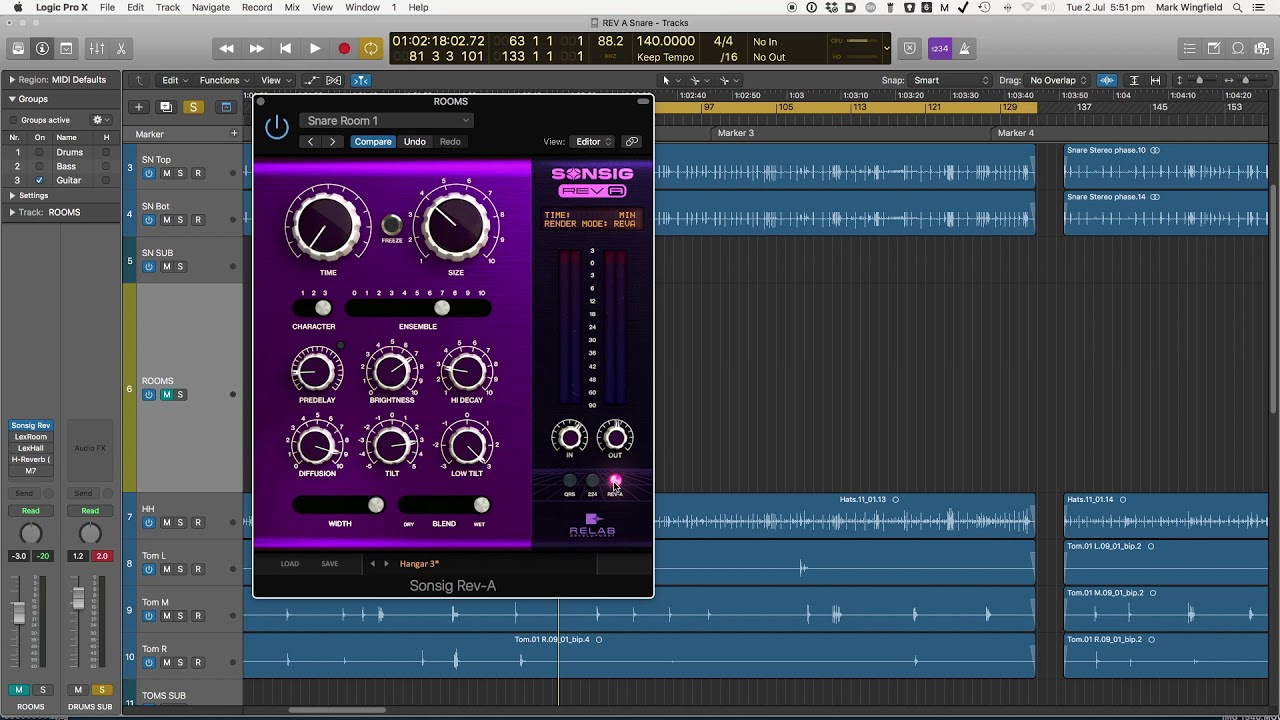Screen dimensions: 1280x720
Task: Open the List Editors panel
Action: (1189, 48)
